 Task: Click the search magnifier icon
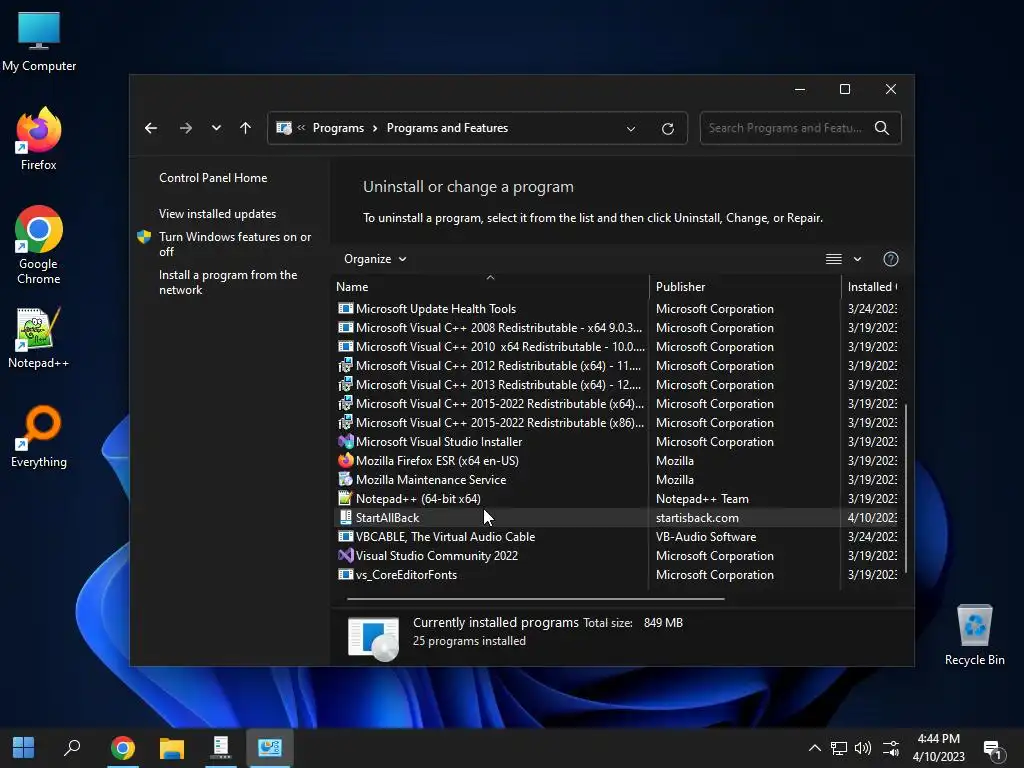(x=882, y=128)
